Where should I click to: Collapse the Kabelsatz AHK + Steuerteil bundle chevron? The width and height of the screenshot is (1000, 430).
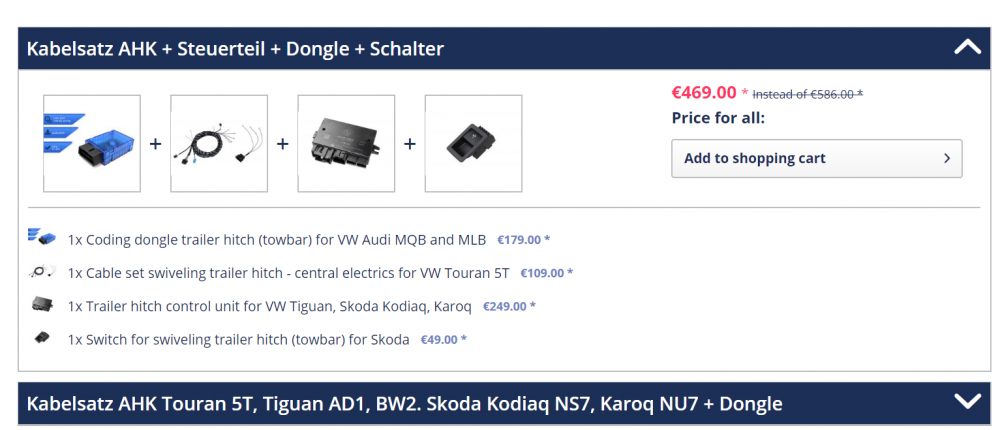tap(967, 47)
